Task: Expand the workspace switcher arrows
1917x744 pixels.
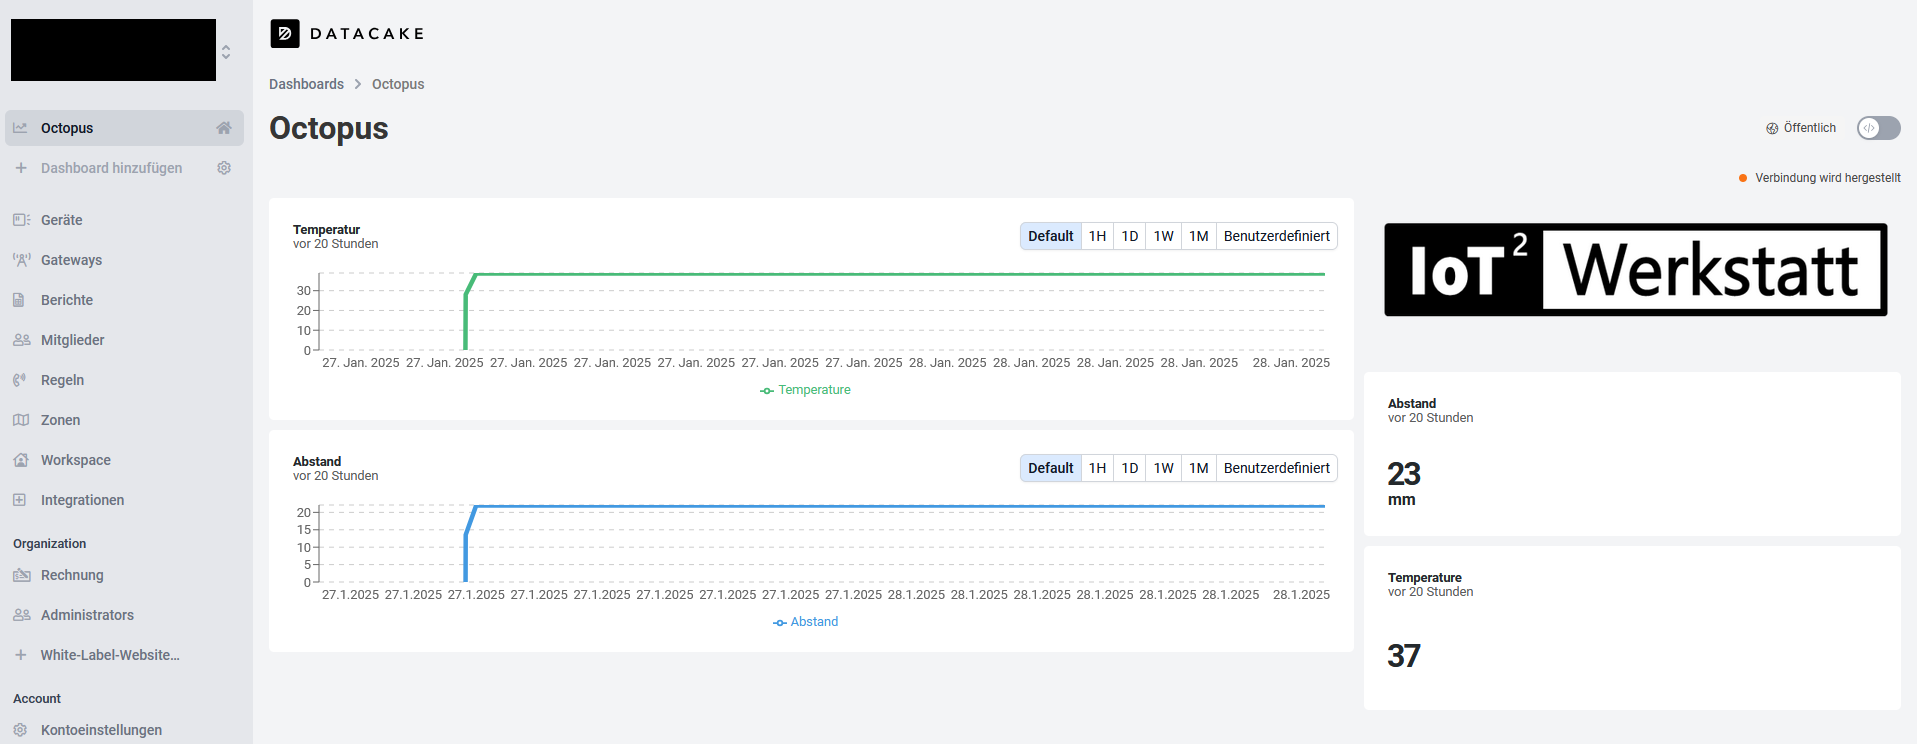Action: (x=226, y=52)
